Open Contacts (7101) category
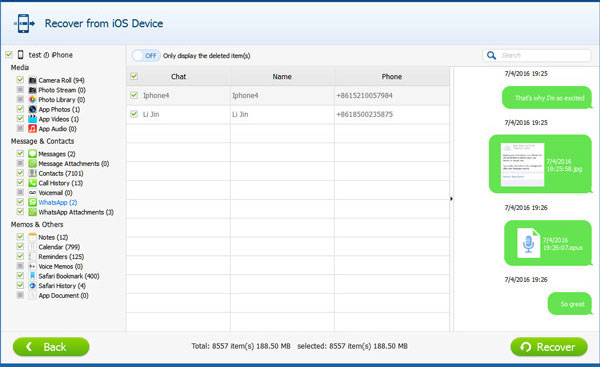 click(61, 173)
